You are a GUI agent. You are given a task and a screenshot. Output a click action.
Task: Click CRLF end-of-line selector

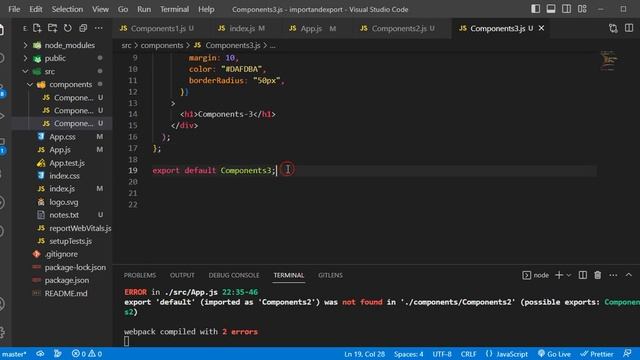tap(468, 354)
